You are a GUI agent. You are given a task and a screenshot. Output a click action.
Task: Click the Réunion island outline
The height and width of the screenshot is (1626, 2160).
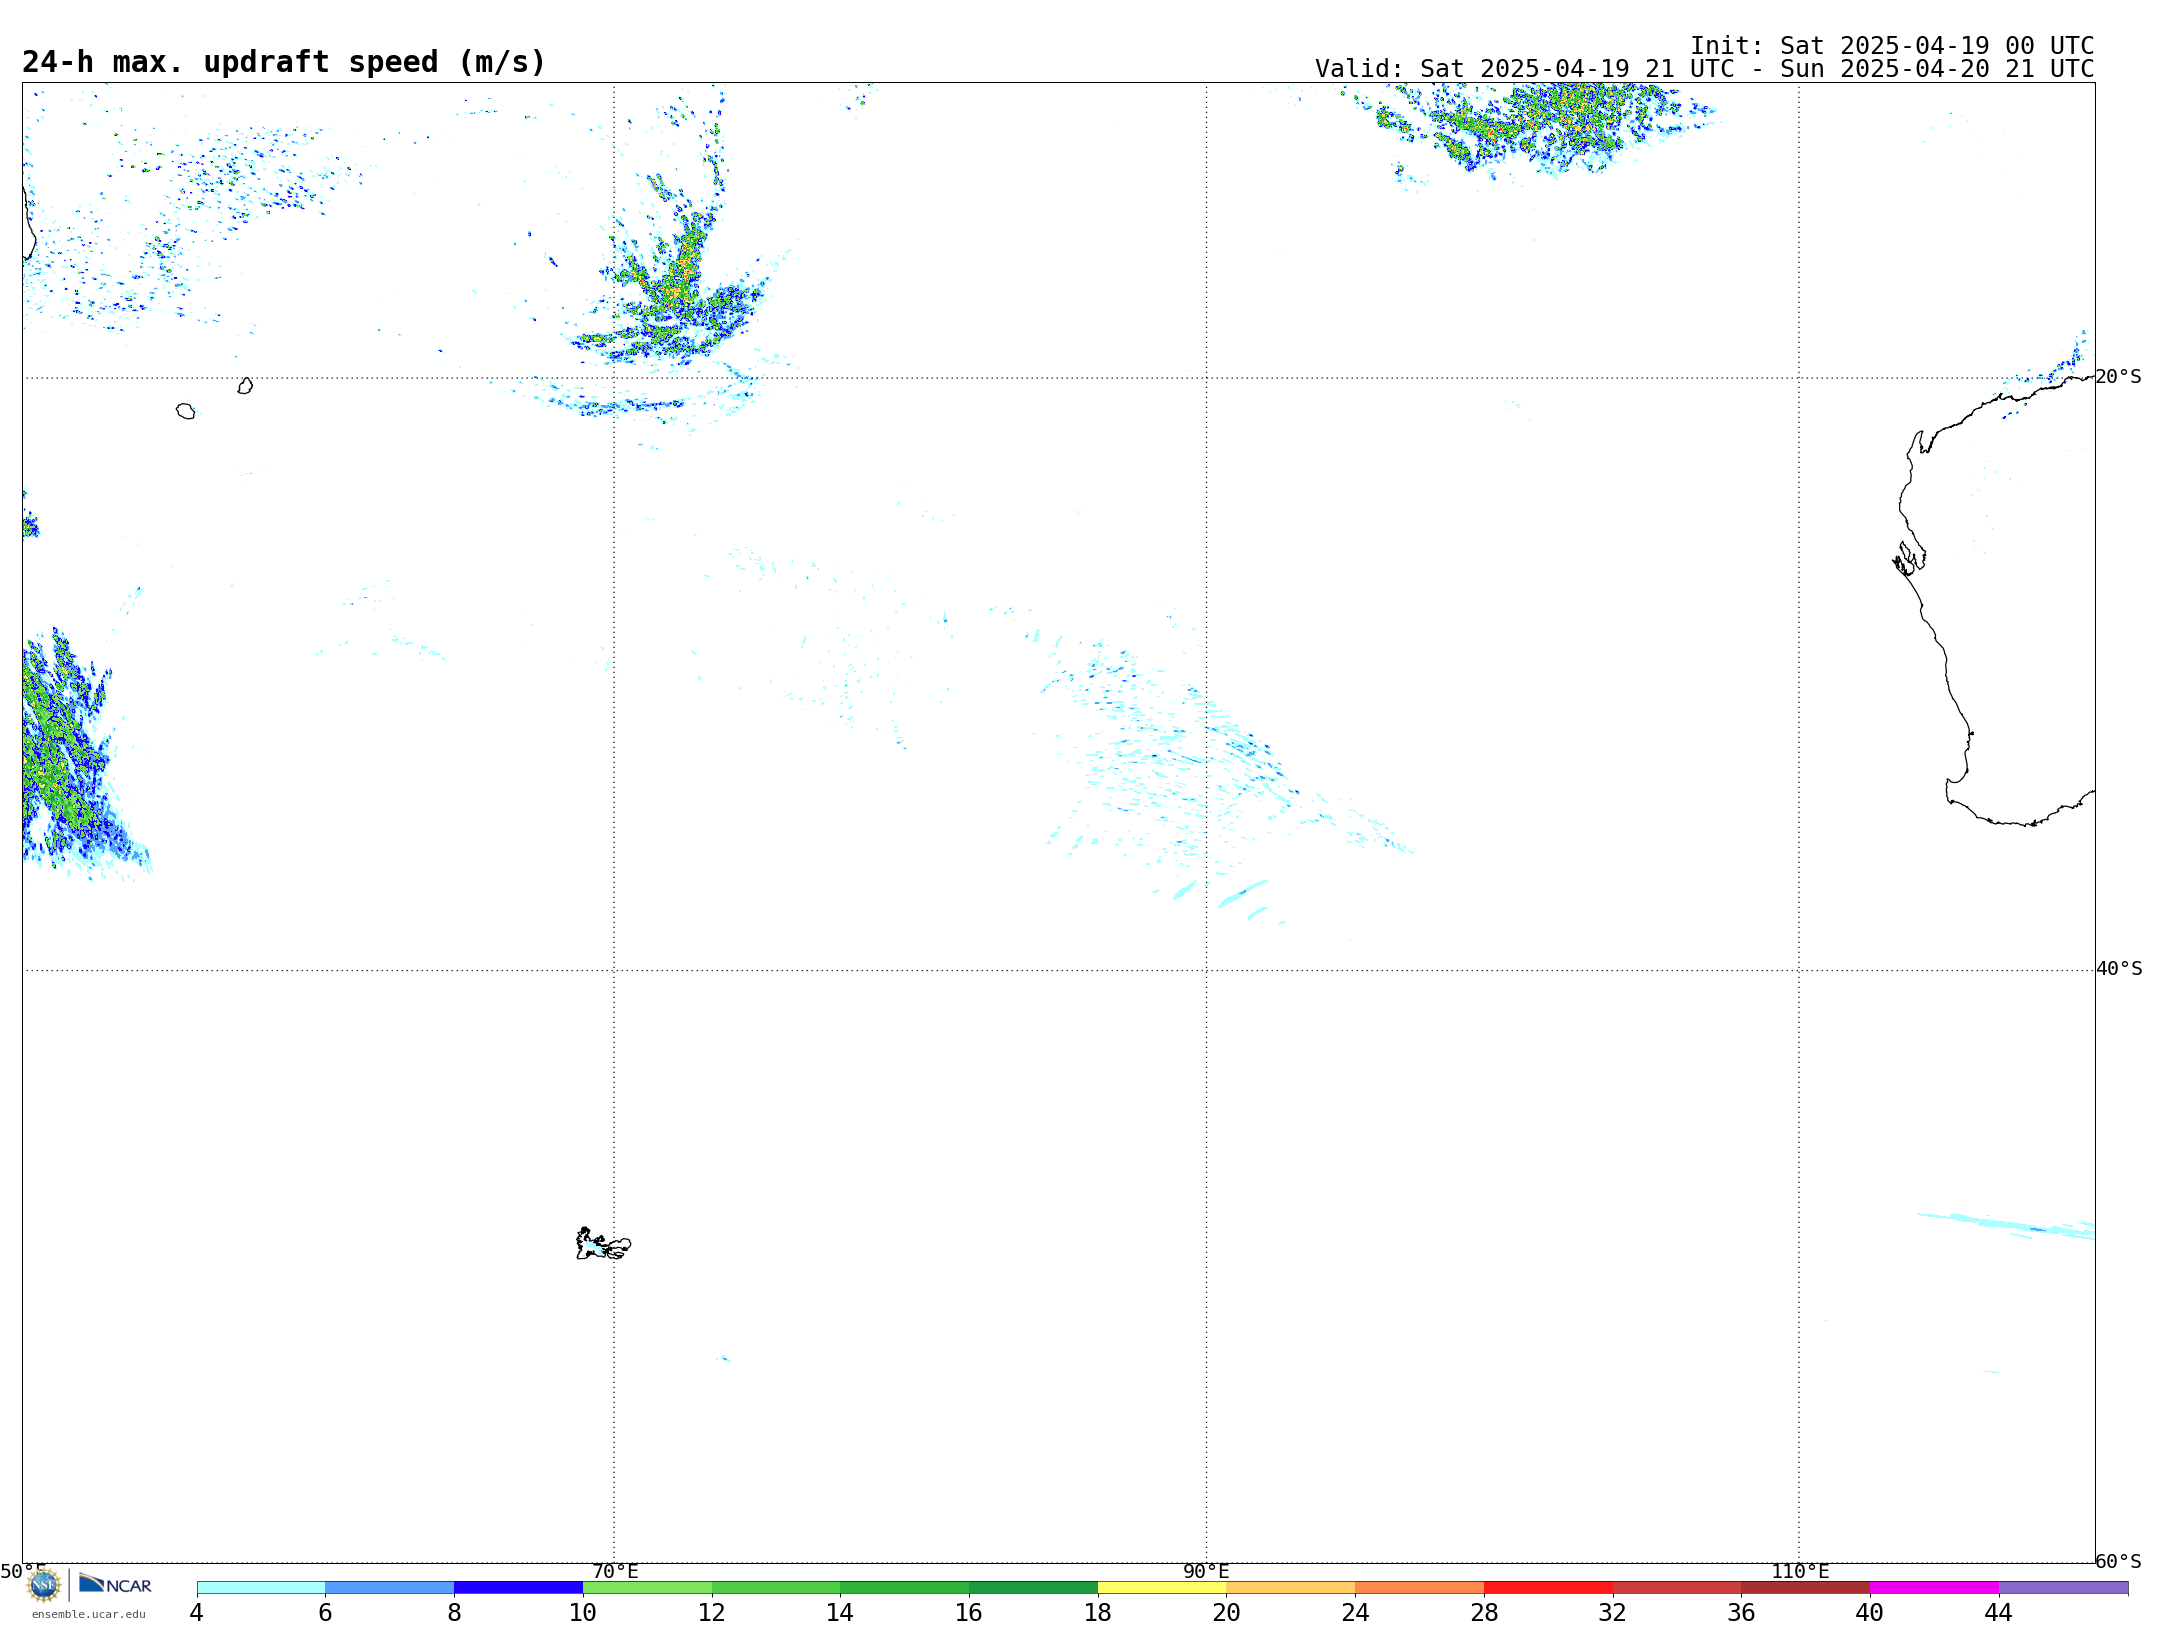tap(185, 411)
